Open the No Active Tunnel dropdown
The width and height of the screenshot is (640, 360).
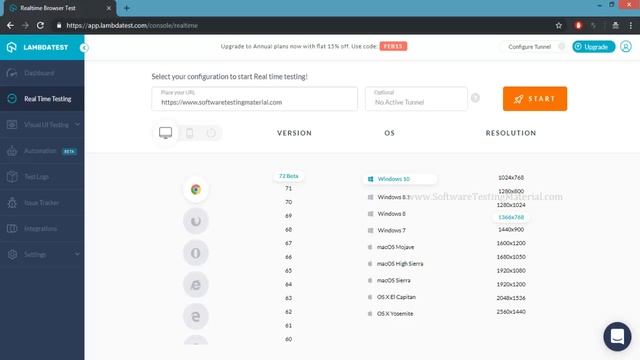[x=416, y=99]
